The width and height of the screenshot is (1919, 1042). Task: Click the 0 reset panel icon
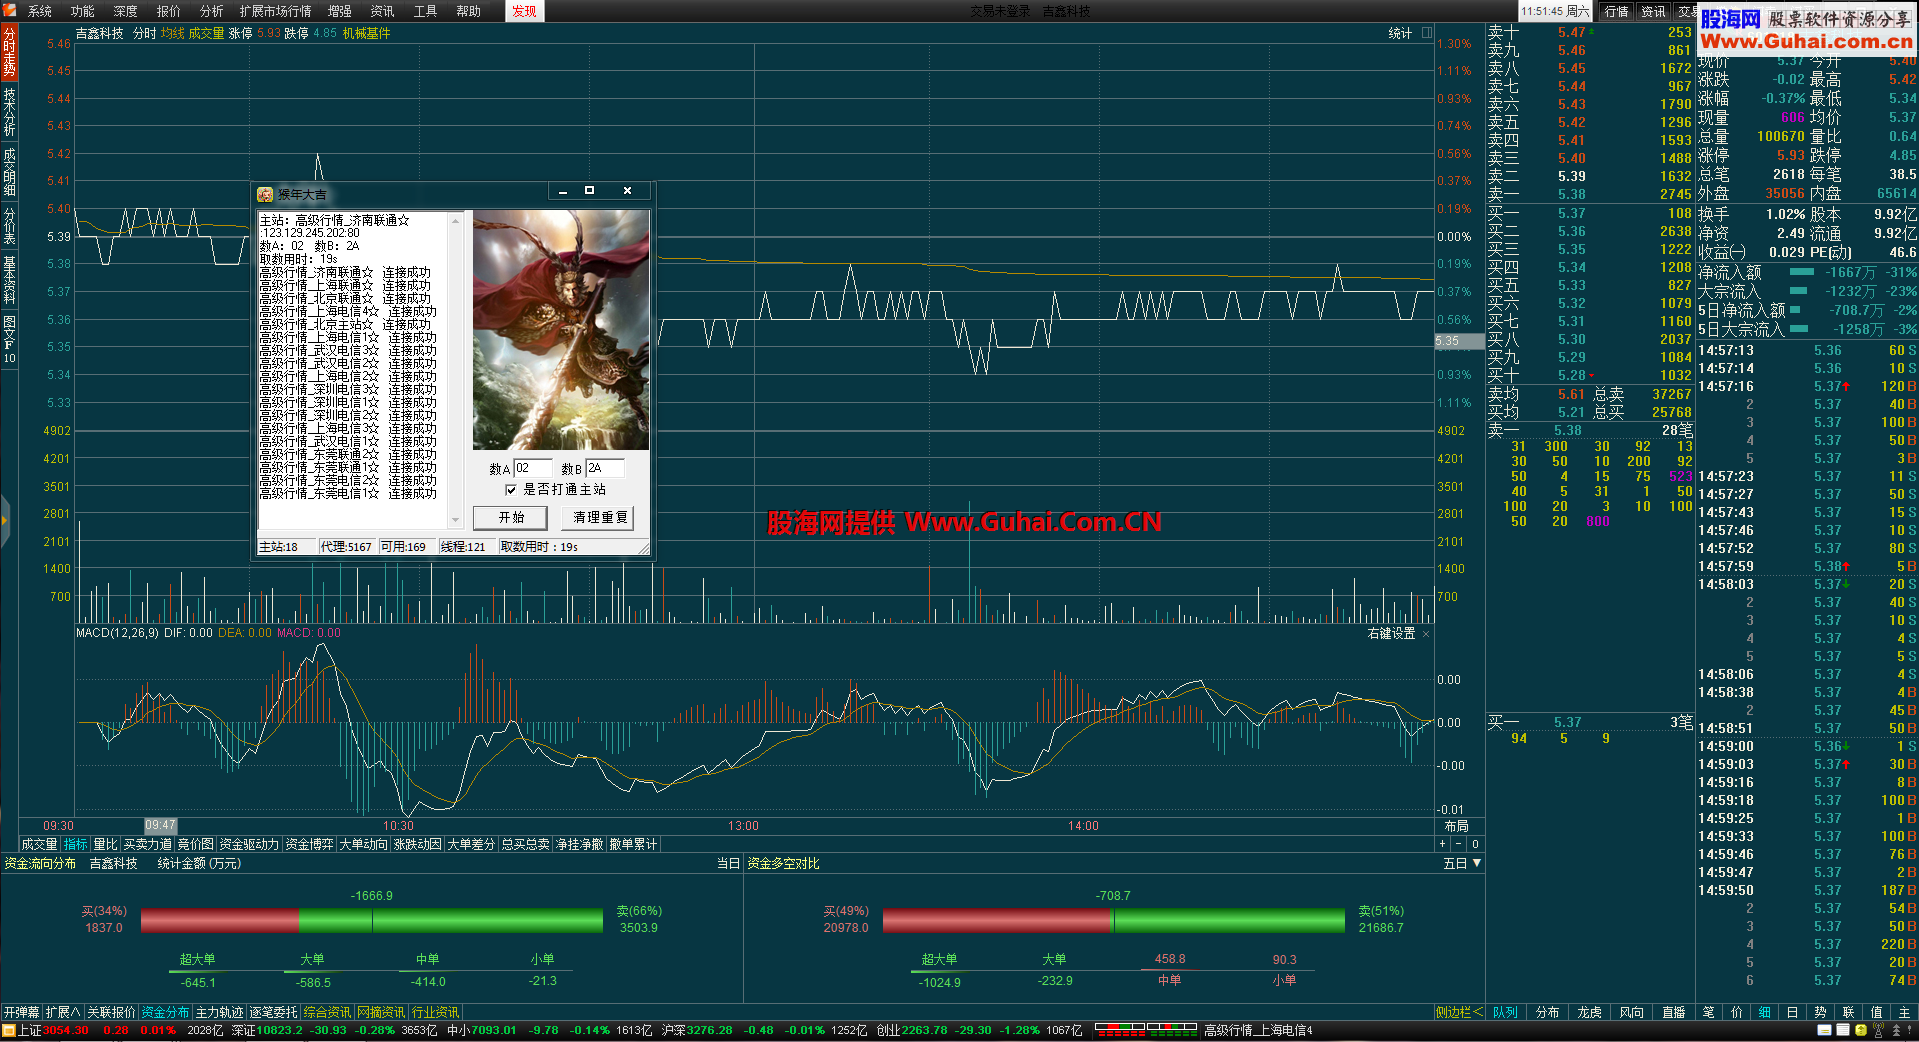click(x=1475, y=845)
